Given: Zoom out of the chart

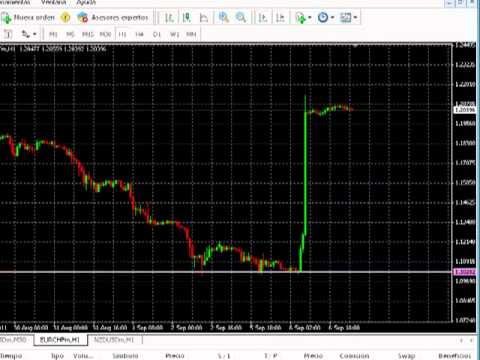Looking at the screenshot, I should pyautogui.click(x=241, y=17).
